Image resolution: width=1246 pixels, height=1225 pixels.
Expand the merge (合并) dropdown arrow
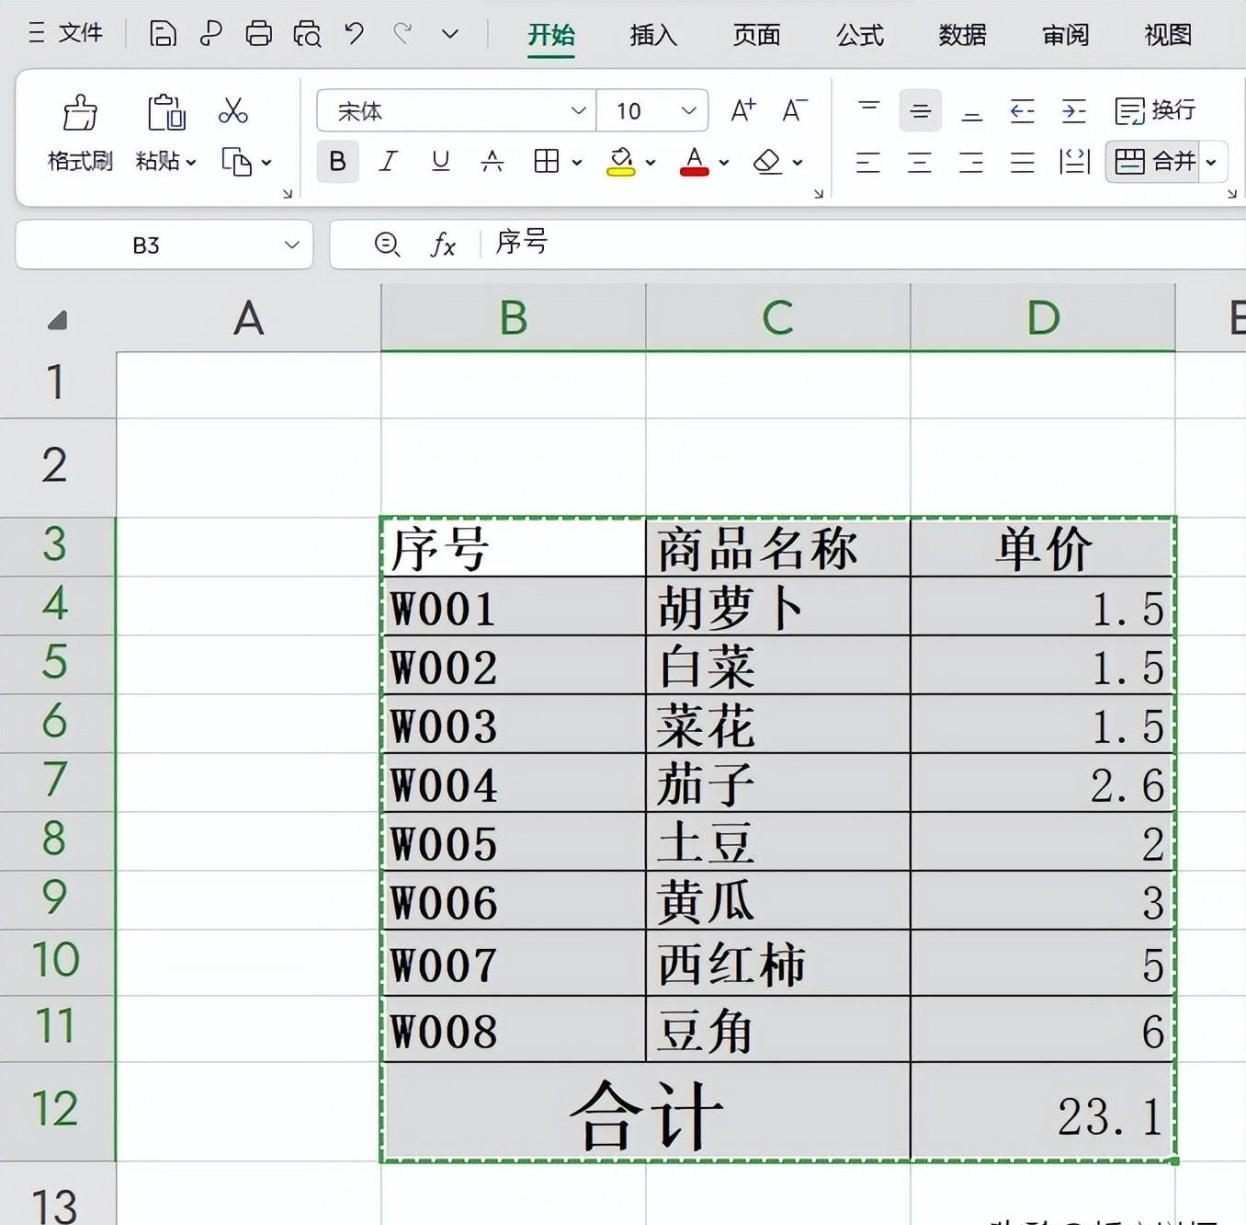pyautogui.click(x=1211, y=162)
